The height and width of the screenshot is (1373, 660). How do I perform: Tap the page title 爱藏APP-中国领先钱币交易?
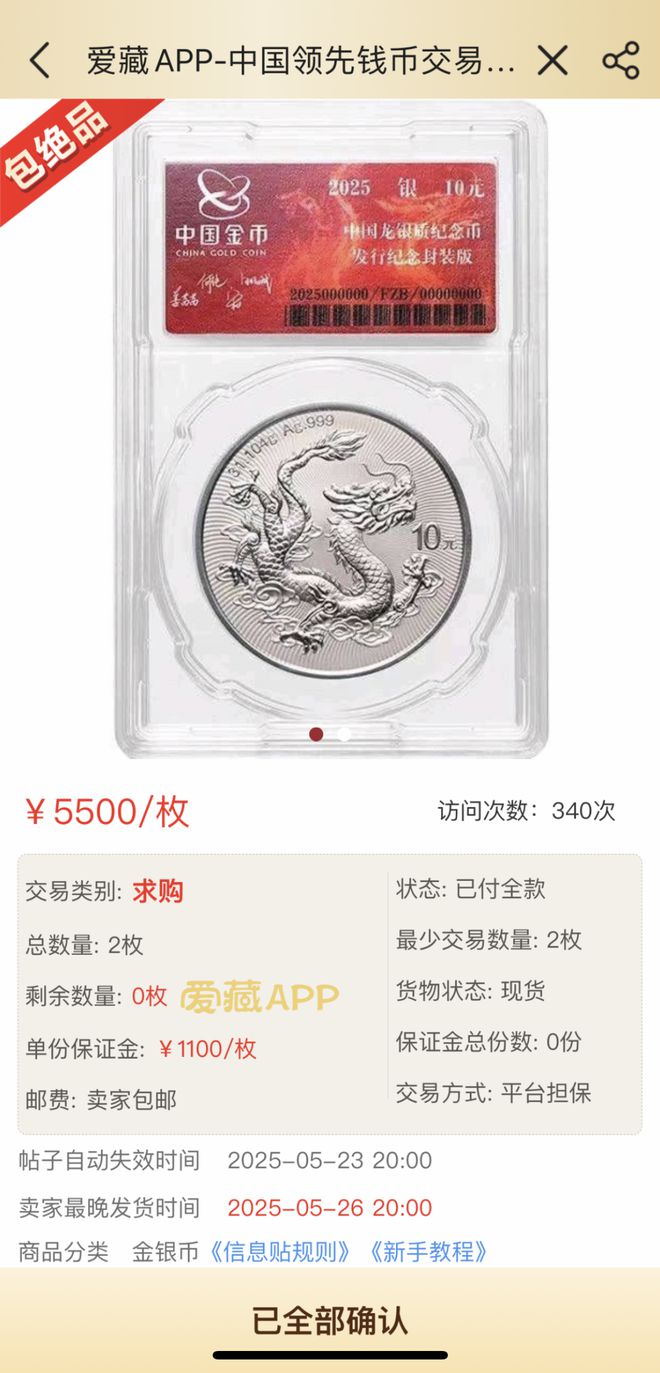coord(301,61)
